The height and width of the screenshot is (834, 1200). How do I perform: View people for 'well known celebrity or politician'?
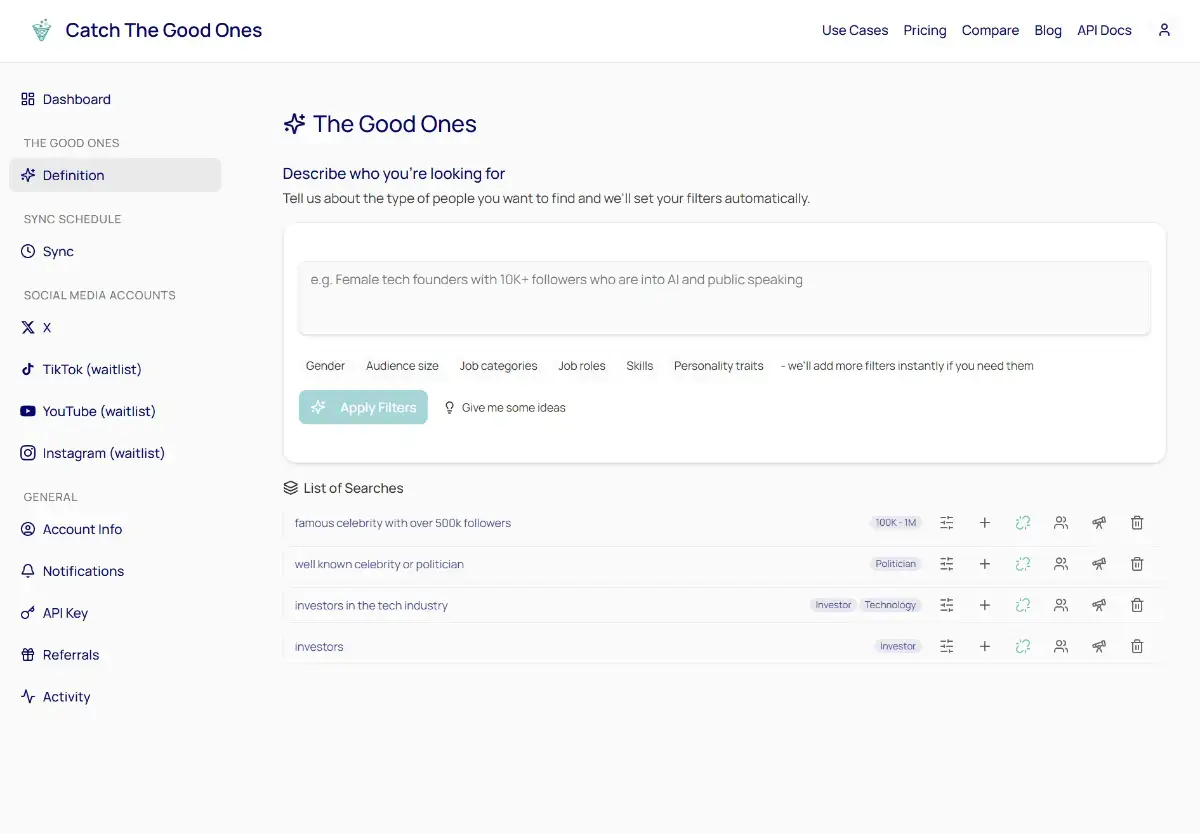click(1061, 564)
